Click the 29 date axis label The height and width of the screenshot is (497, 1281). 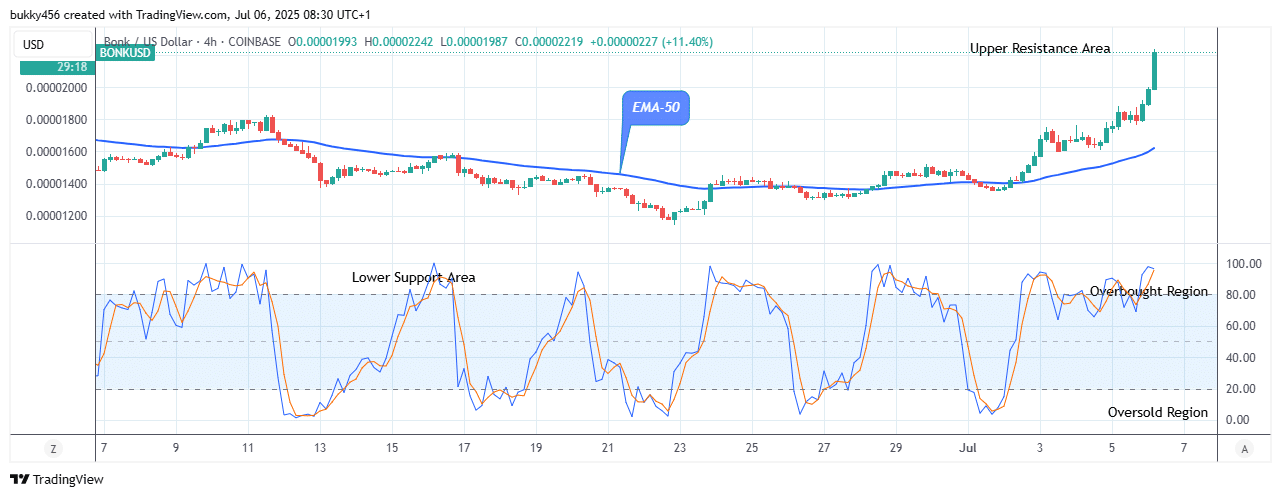pos(896,448)
